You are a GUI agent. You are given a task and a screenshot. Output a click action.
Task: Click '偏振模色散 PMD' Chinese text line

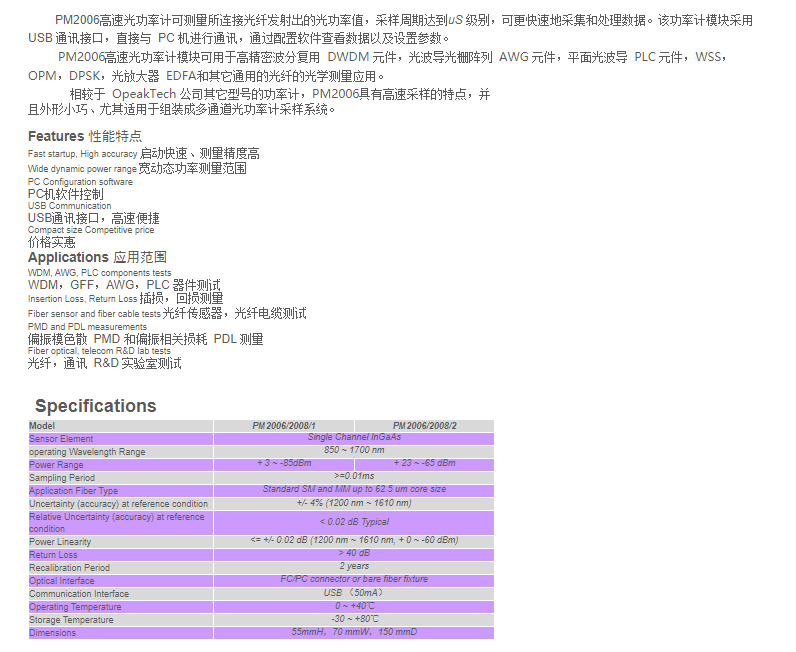(146, 339)
